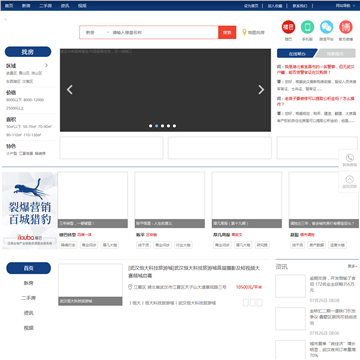Expand the 网站导航 dropdown in top bar
The height and width of the screenshot is (360, 360).
[x=345, y=6]
